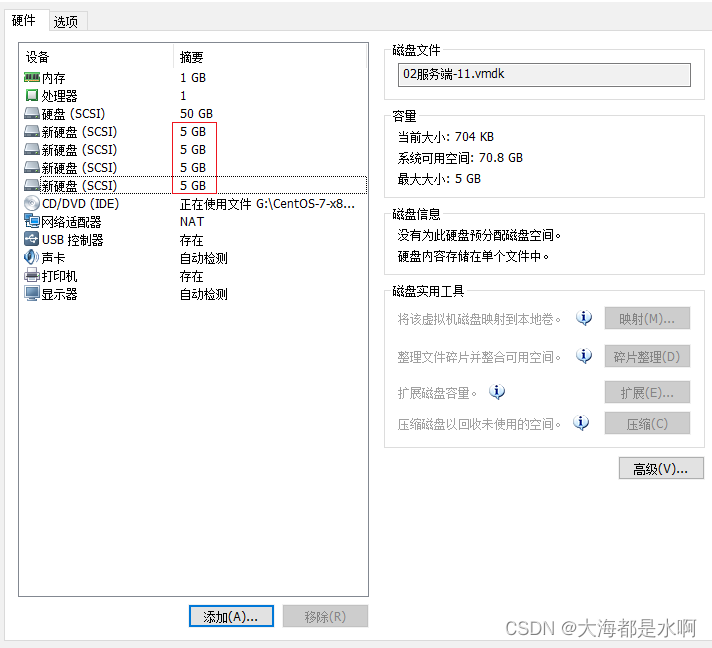Image resolution: width=712 pixels, height=648 pixels.
Task: Select the USB 控制器 row label
Action: [73, 240]
